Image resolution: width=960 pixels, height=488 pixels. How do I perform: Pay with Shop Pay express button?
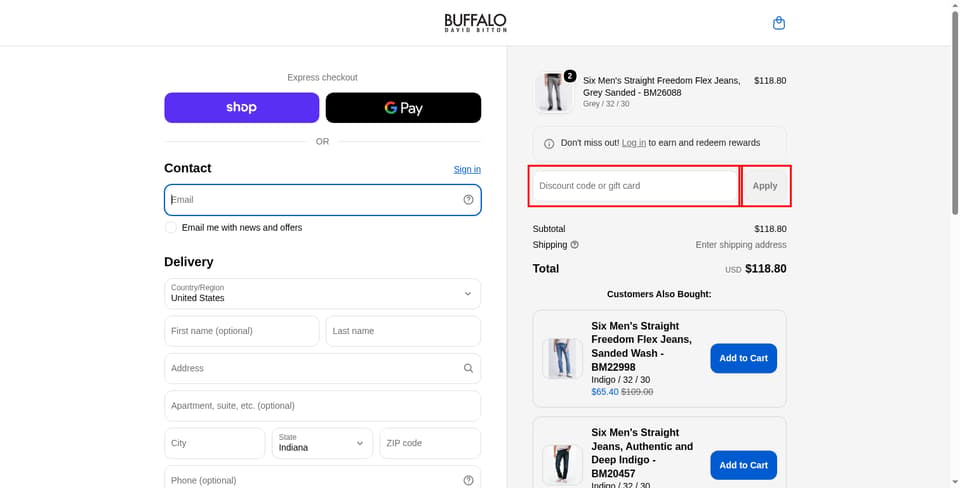click(x=242, y=108)
